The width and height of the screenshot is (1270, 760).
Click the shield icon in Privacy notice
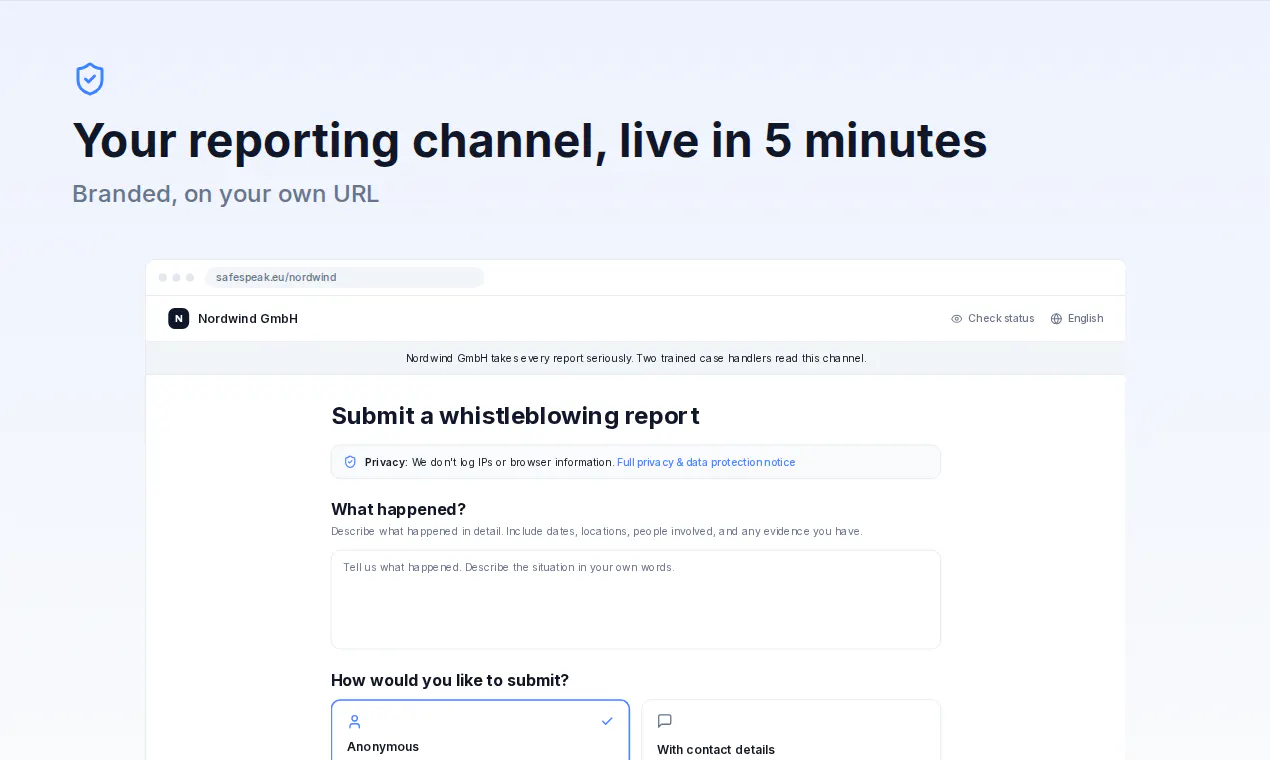point(350,462)
